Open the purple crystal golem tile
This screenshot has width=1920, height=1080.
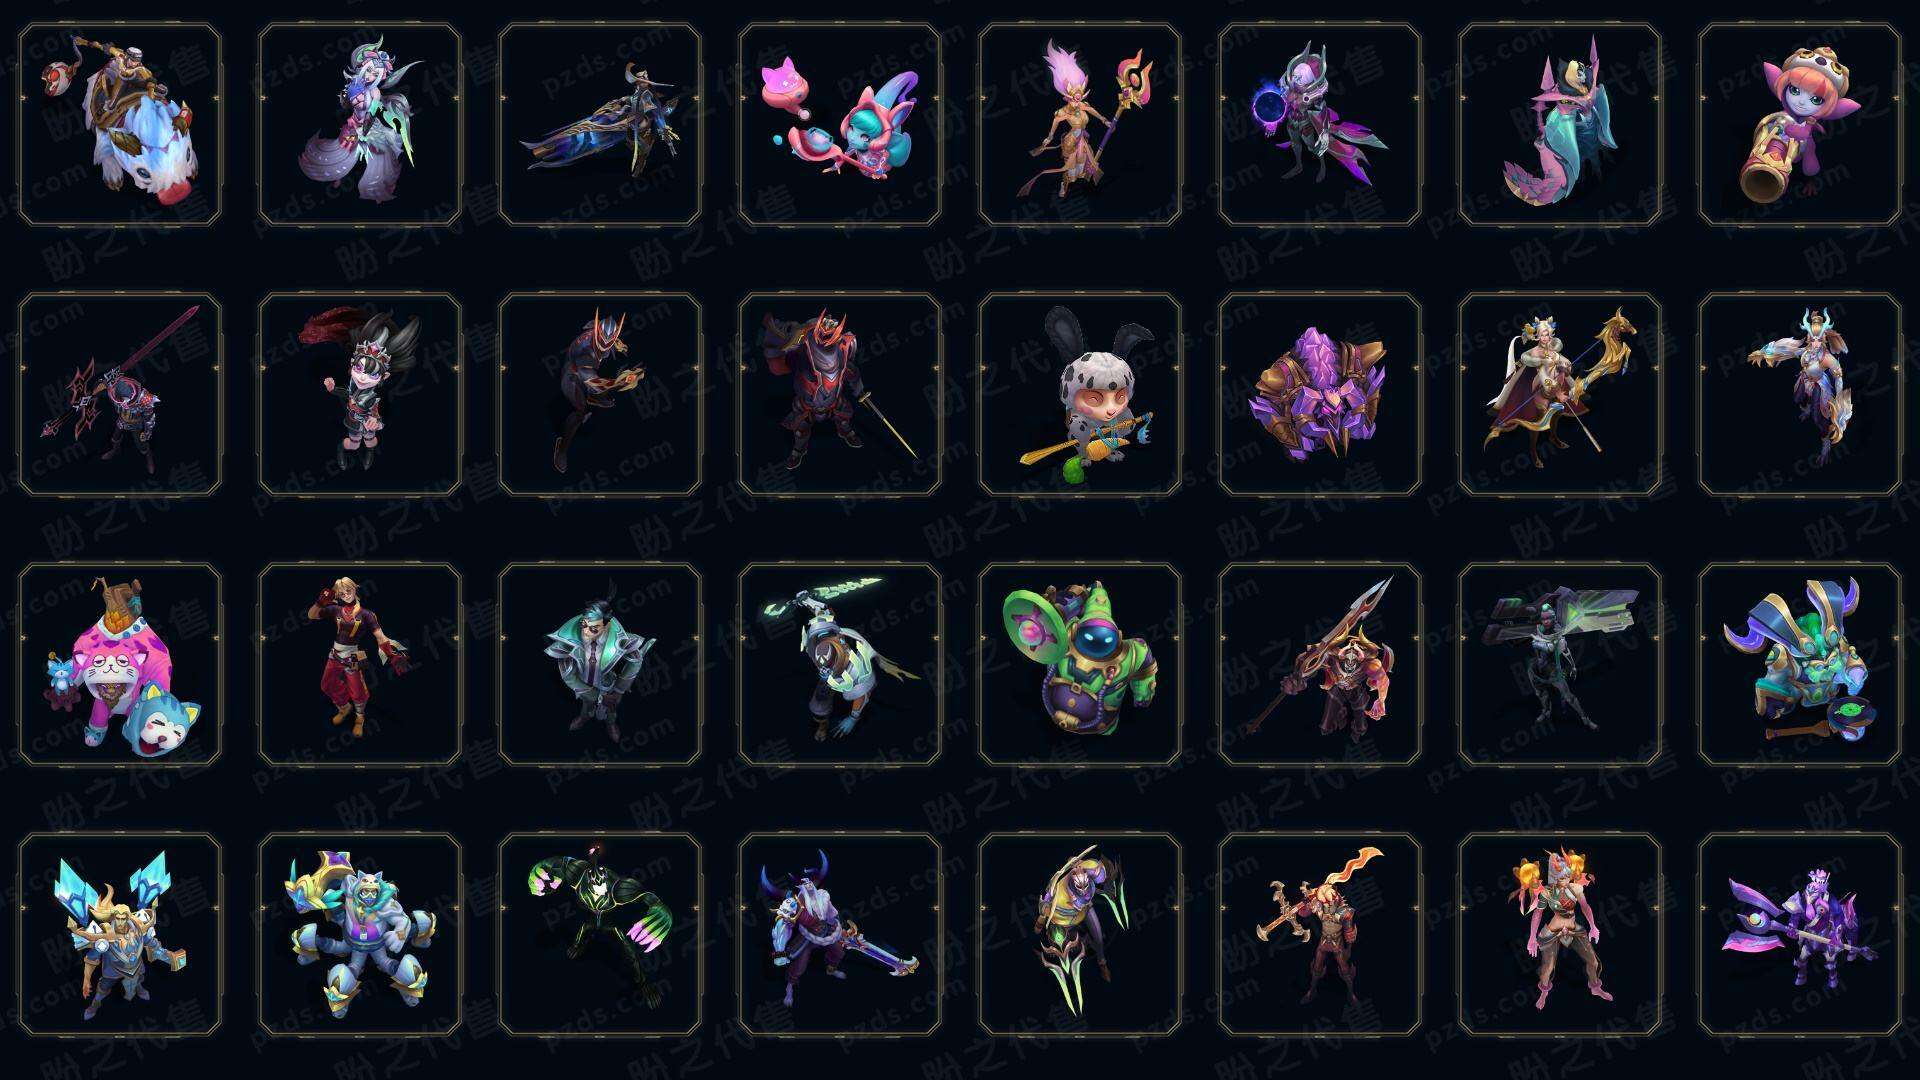[1320, 395]
